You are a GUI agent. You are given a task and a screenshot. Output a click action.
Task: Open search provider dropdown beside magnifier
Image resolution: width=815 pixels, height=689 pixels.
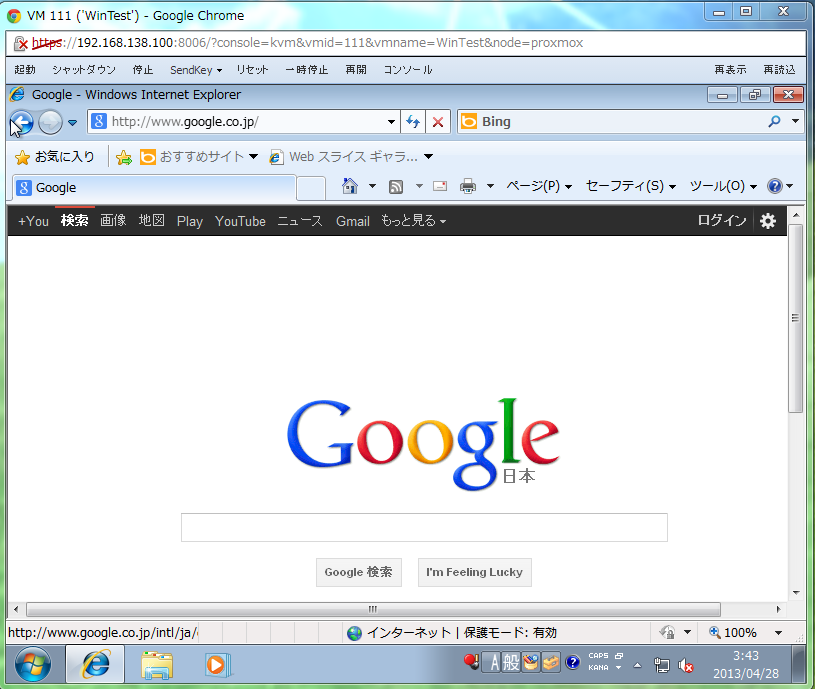point(795,122)
